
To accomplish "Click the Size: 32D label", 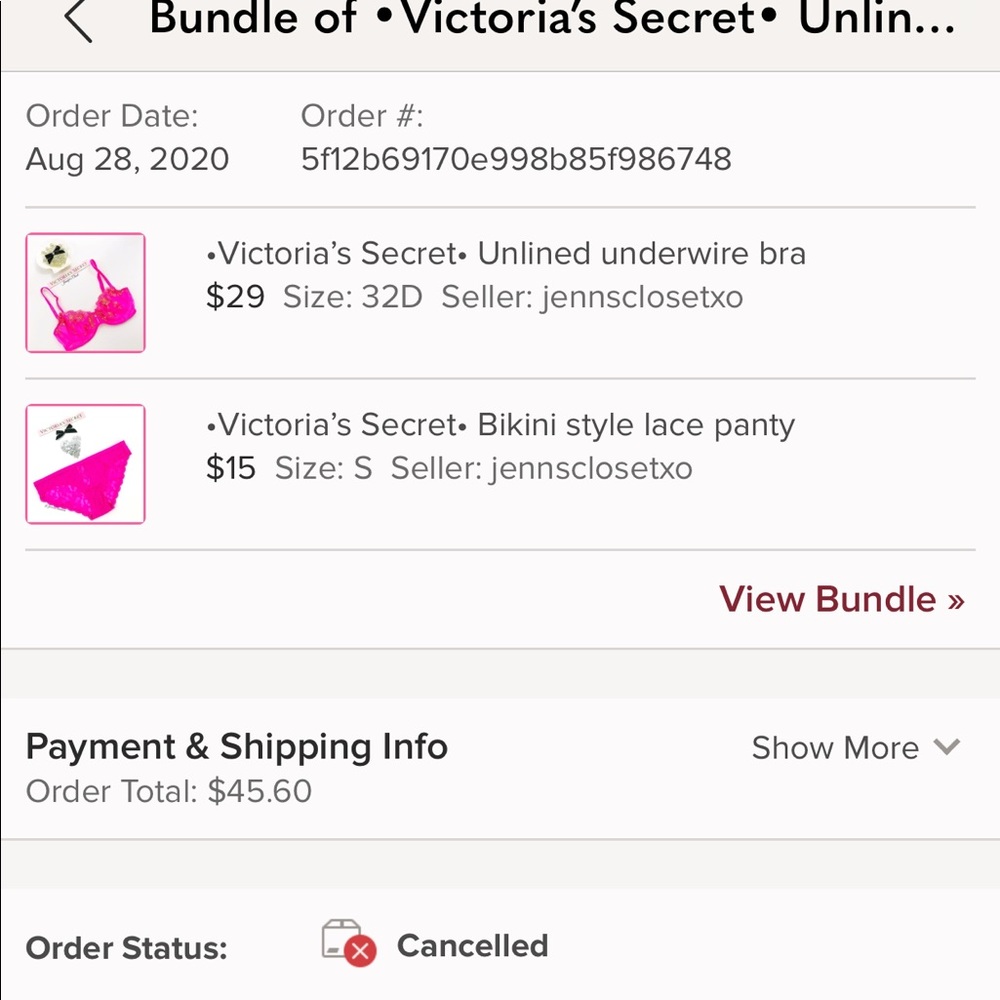I will (x=353, y=297).
